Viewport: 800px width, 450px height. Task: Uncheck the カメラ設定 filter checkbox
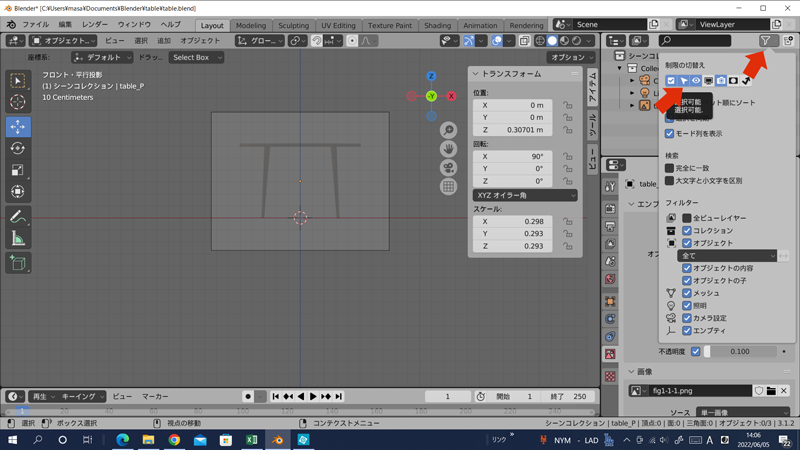click(x=687, y=318)
